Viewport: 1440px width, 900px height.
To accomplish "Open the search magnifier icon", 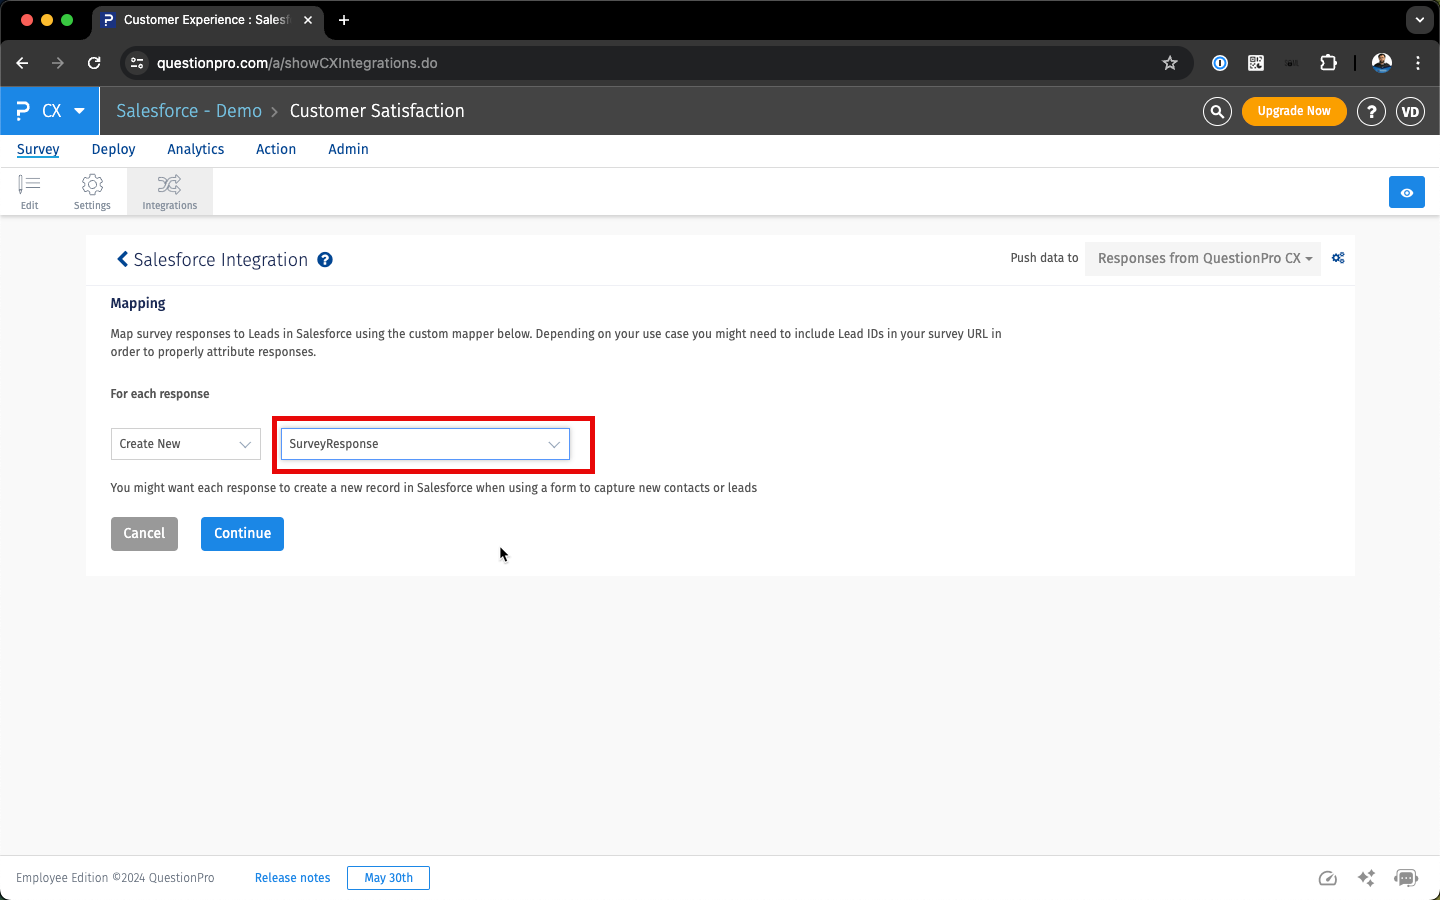I will pos(1217,112).
